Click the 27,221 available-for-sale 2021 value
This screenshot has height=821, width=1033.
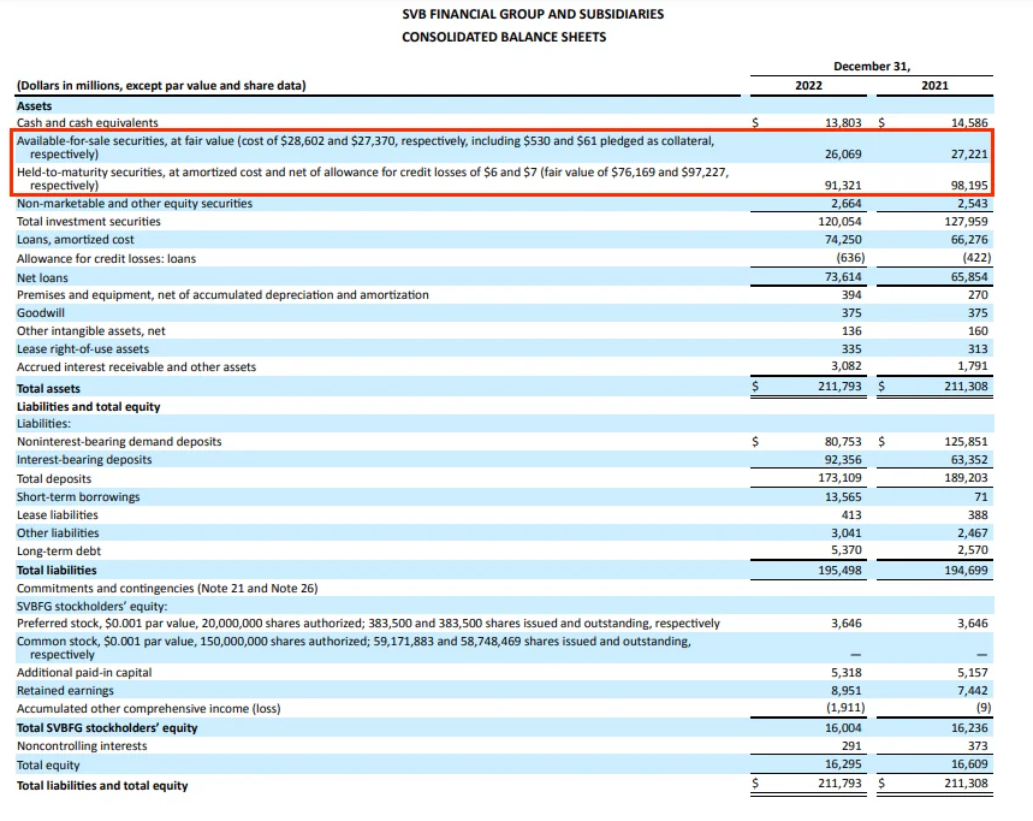click(x=969, y=154)
